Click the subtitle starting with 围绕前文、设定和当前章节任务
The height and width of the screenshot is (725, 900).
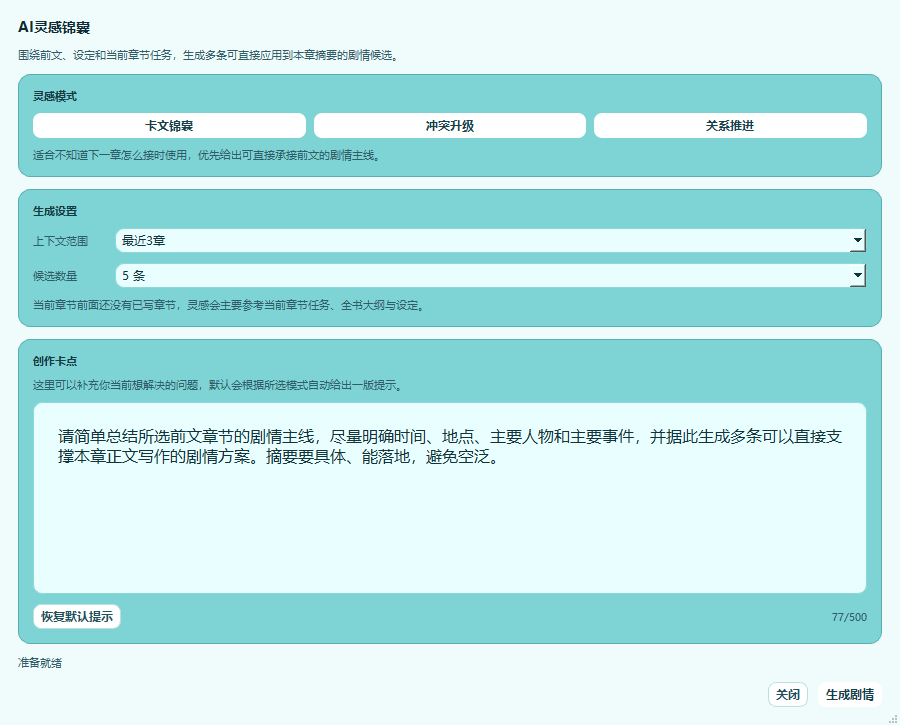208,55
